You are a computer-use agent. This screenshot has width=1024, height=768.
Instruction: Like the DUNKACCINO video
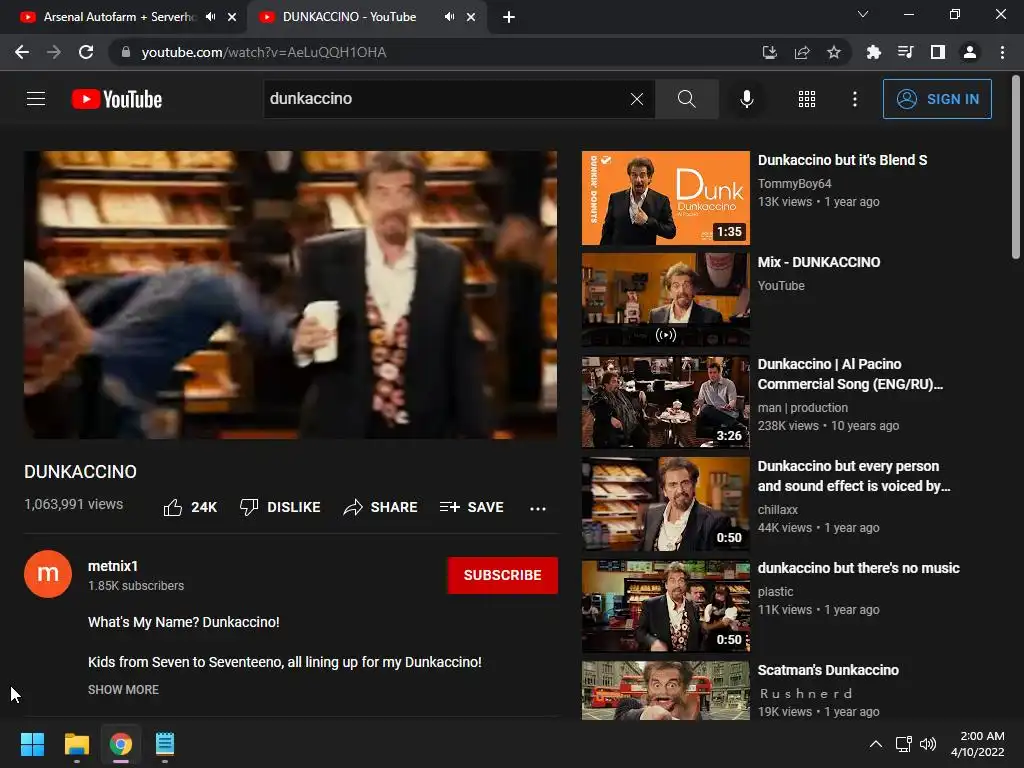tap(190, 507)
